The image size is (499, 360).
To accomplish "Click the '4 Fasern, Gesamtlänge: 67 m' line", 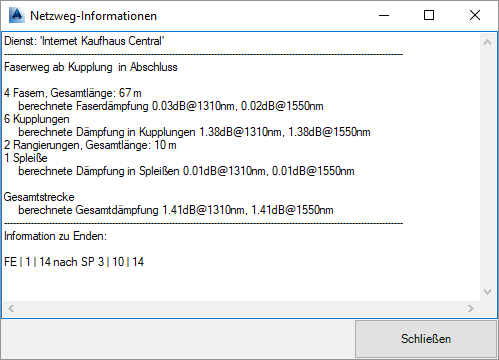I will tap(73, 93).
